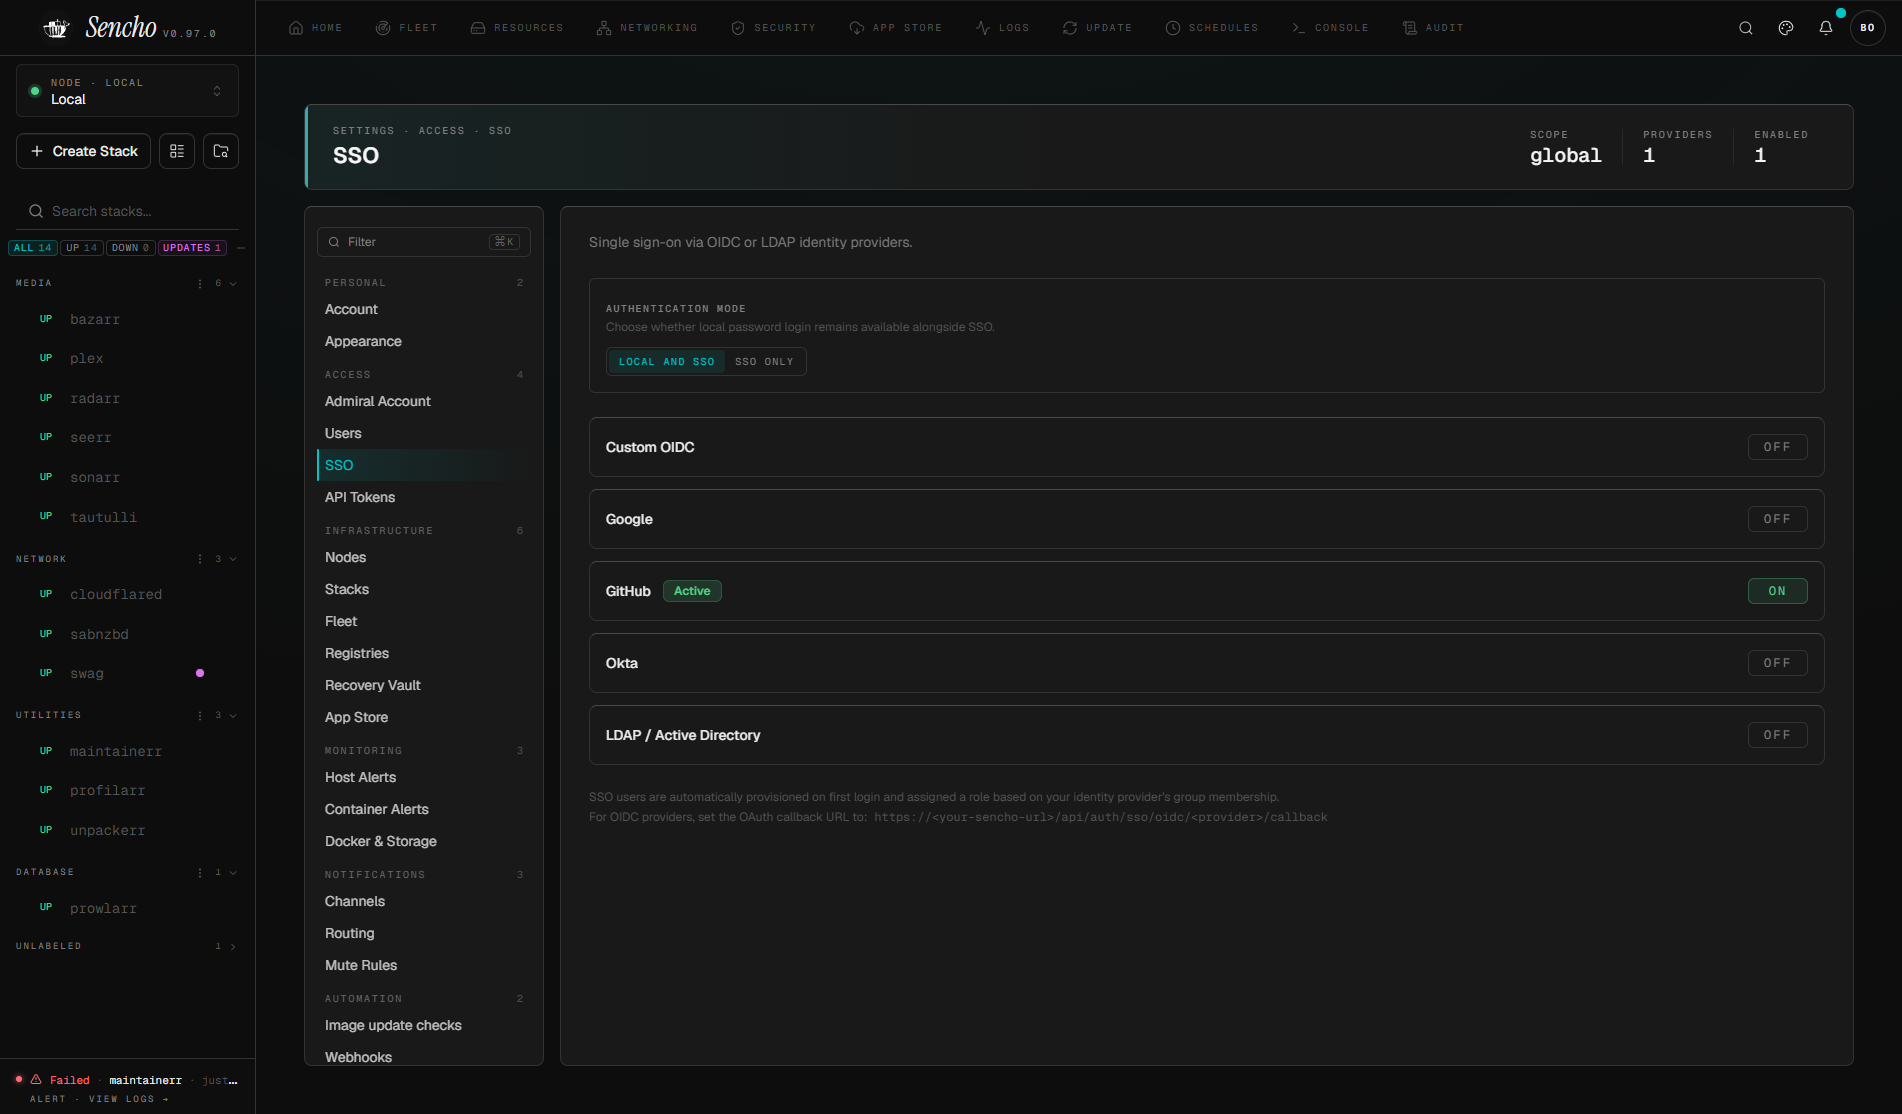Click the Home nav icon
The image size is (1902, 1114).
tap(296, 28)
